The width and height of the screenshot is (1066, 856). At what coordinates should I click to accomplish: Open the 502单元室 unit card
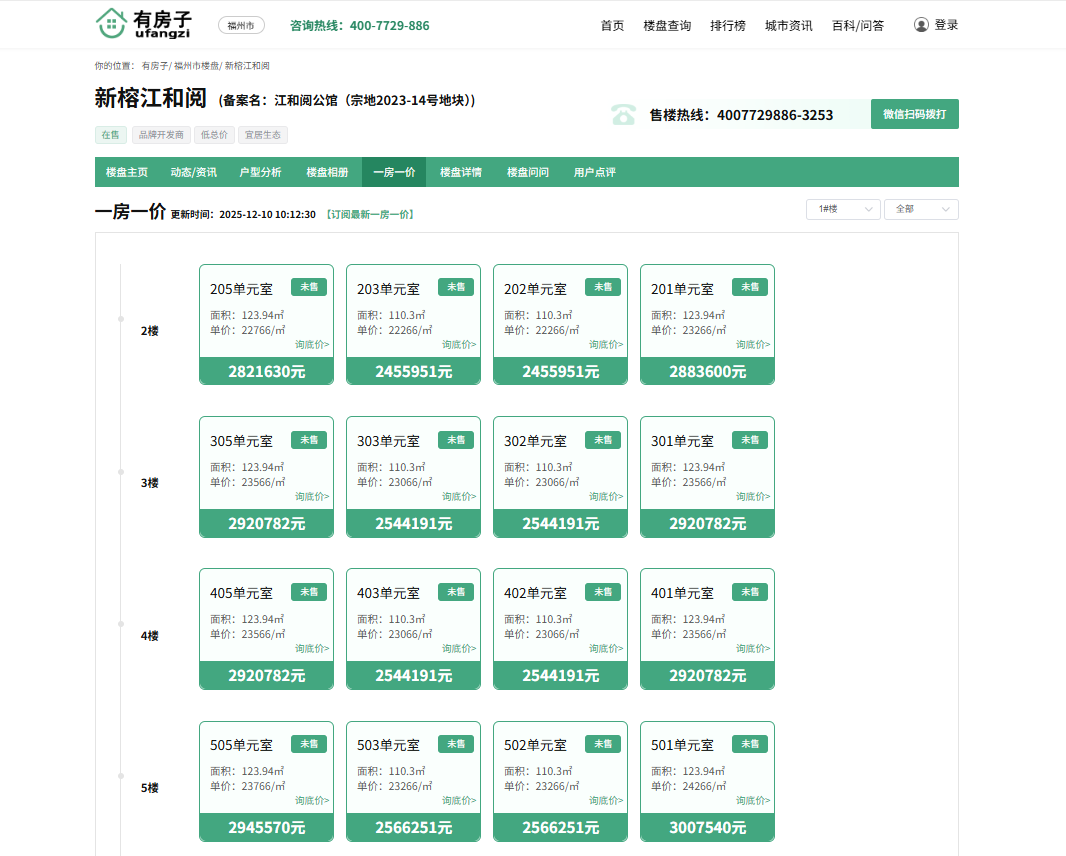(x=560, y=768)
